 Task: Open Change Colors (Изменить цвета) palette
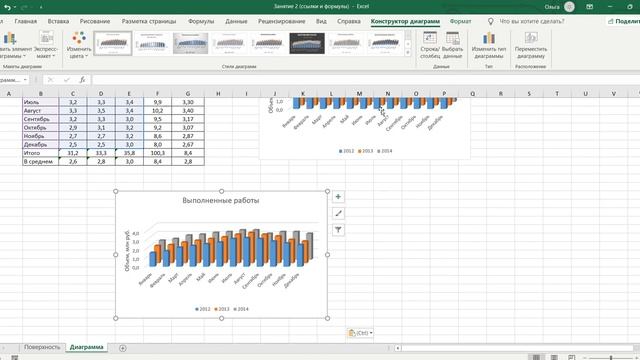79,45
